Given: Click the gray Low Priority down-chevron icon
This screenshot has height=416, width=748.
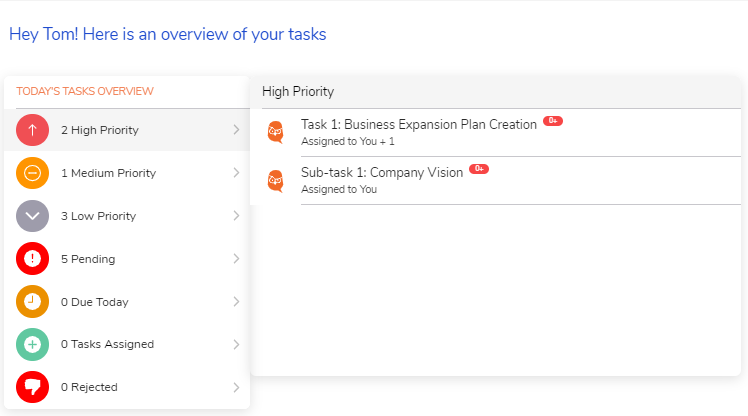Looking at the screenshot, I should coord(33,216).
